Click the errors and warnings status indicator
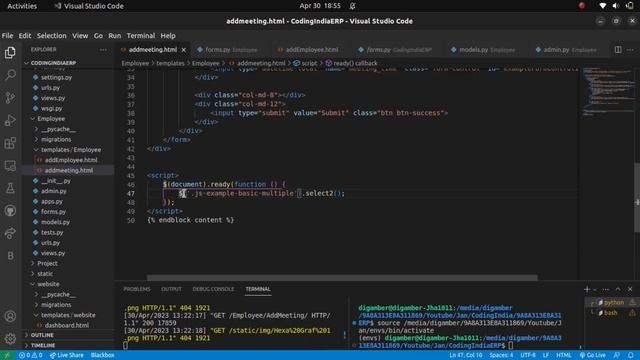This screenshot has width=640, height=360. pyautogui.click(x=31, y=355)
